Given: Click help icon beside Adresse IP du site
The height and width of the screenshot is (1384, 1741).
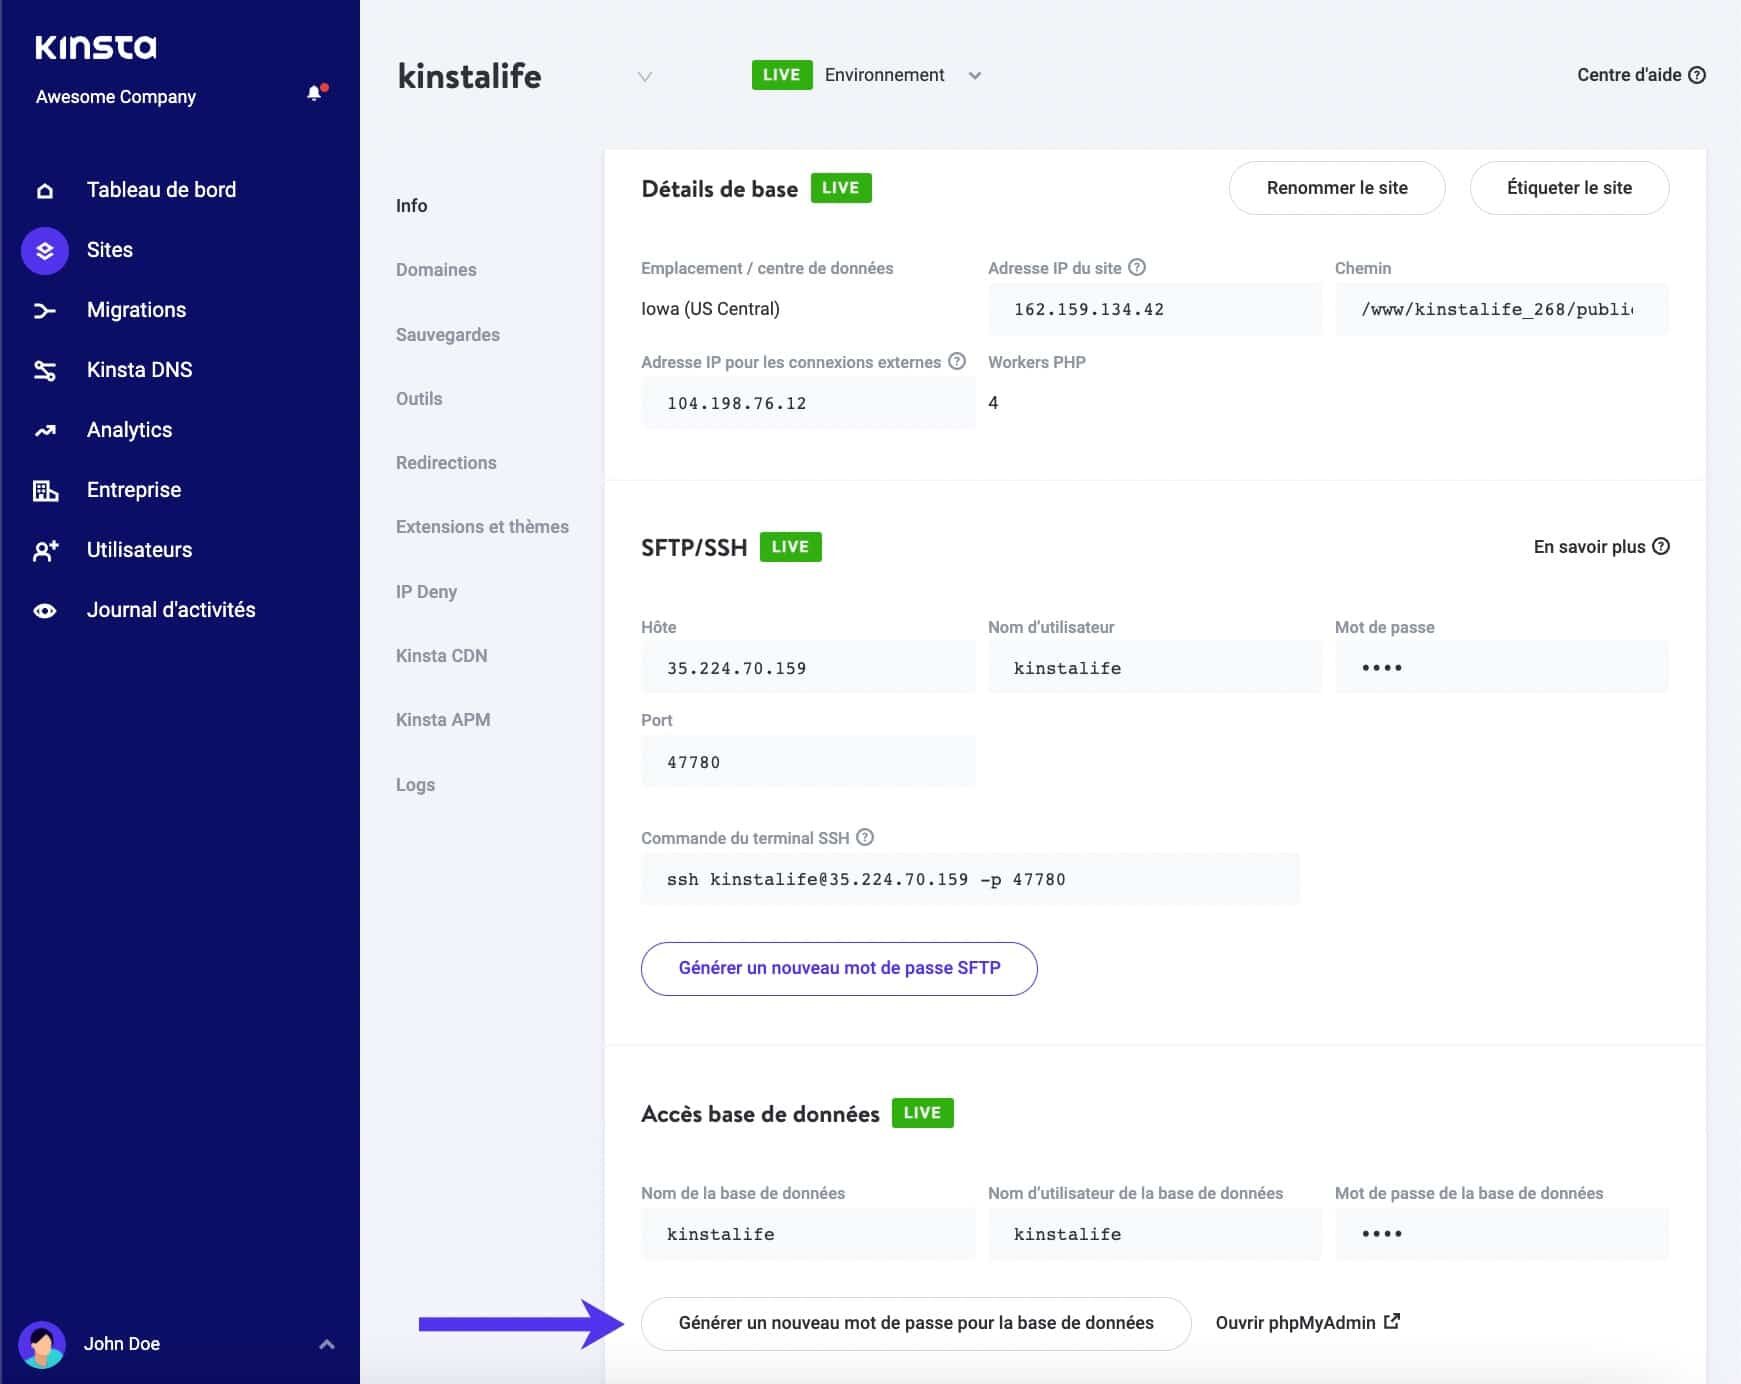Looking at the screenshot, I should 1137,268.
